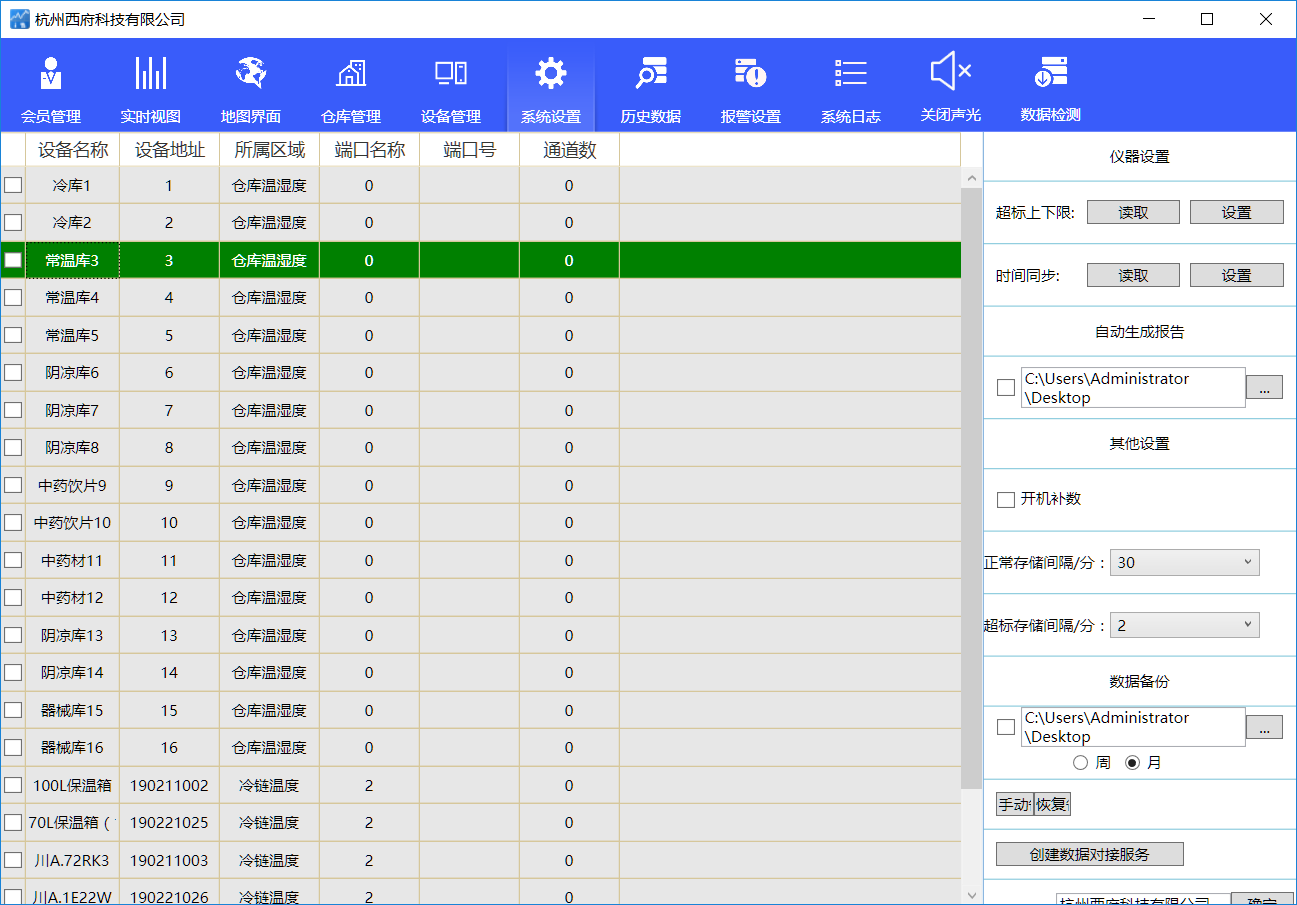Screen dimensions: 1297x905
Task: Click the 所属区域 column header
Action: click(x=270, y=150)
